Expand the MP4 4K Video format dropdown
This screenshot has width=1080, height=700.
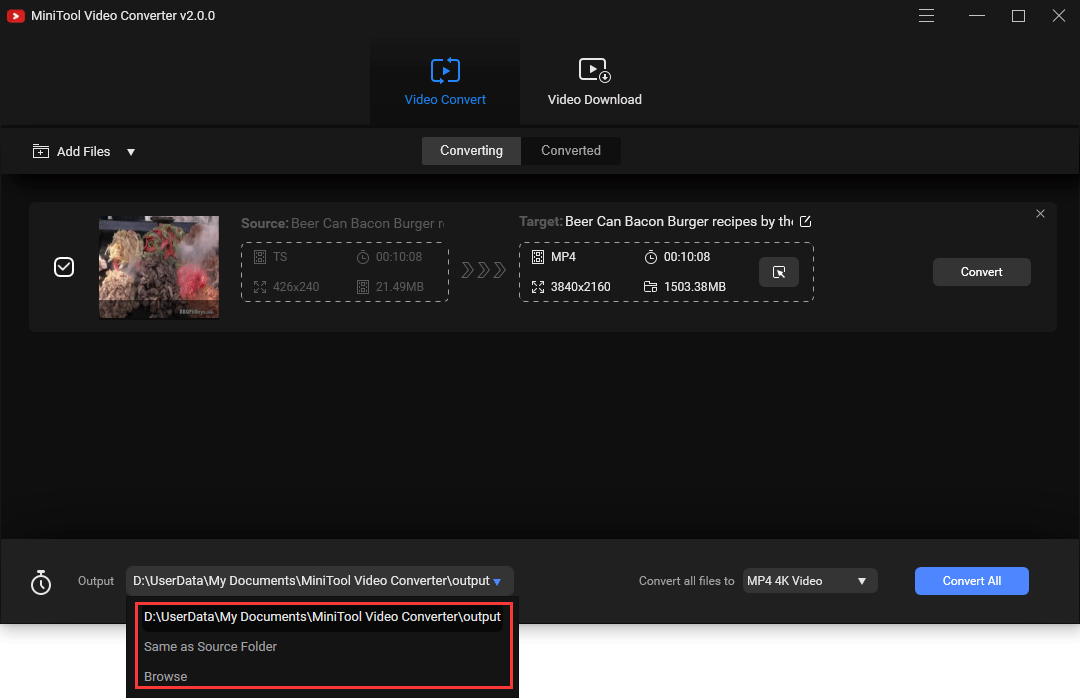coord(861,581)
